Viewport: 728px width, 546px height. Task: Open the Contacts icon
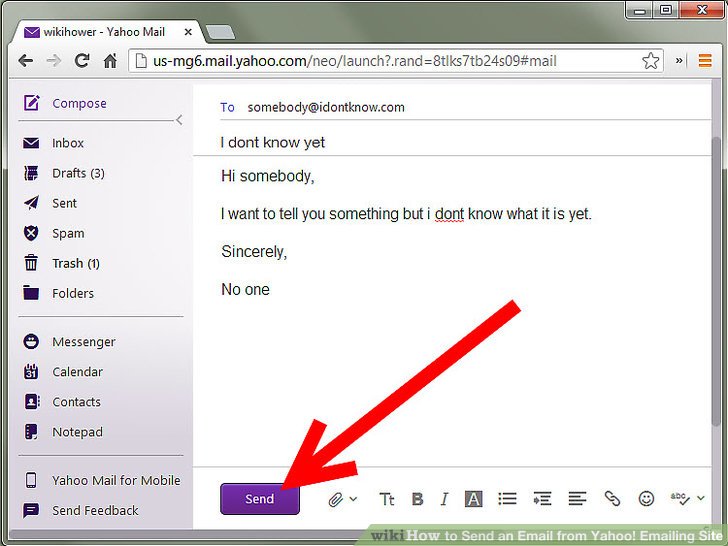(32, 402)
